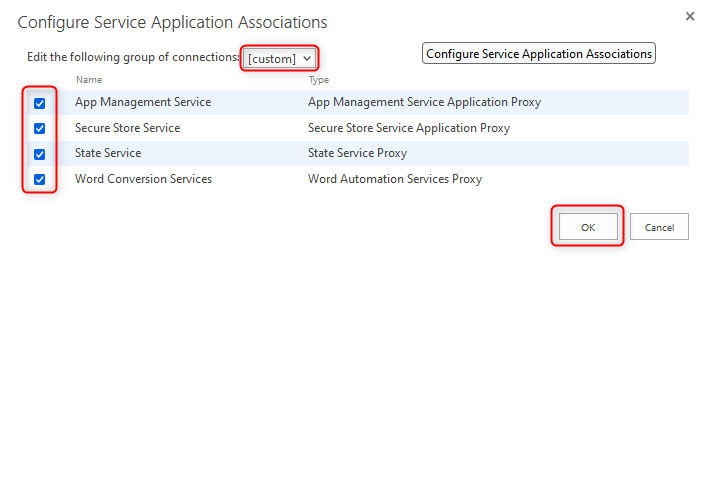
Task: Uncheck the Secure Store Service checkbox
Action: [x=40, y=128]
